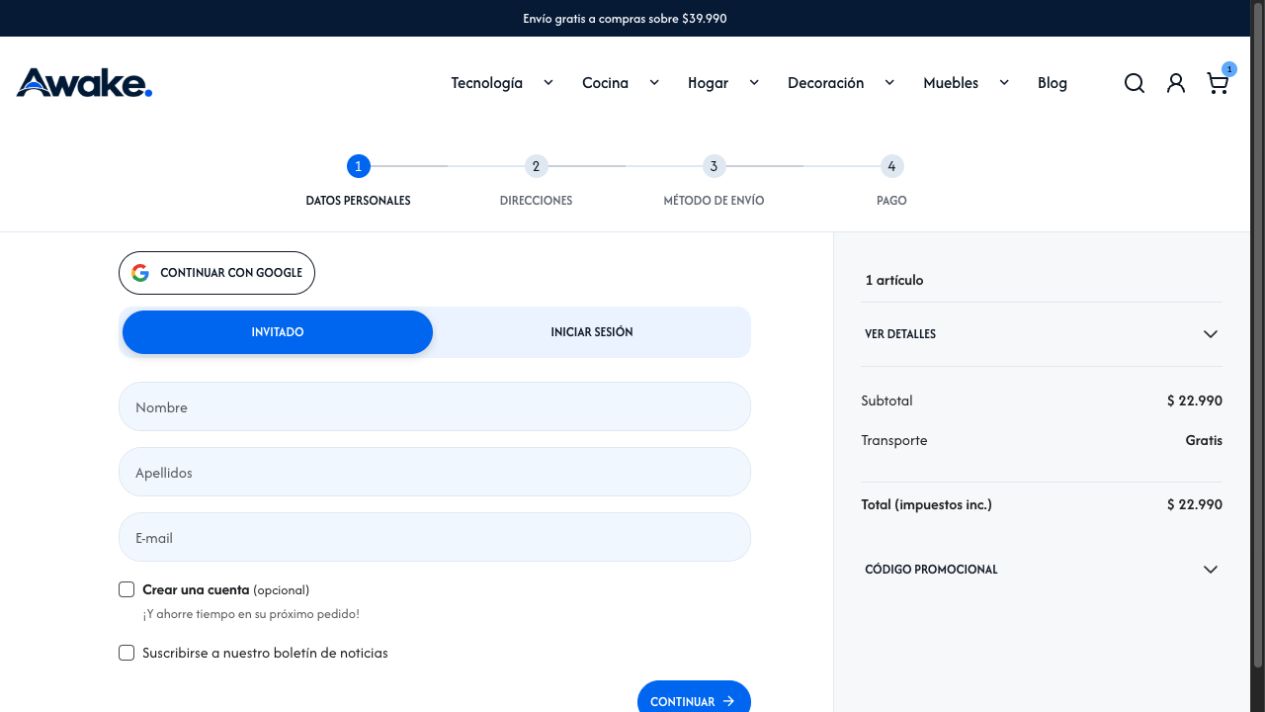The width and height of the screenshot is (1265, 712).
Task: Enable newsletter subscription checkbox
Action: pos(126,653)
